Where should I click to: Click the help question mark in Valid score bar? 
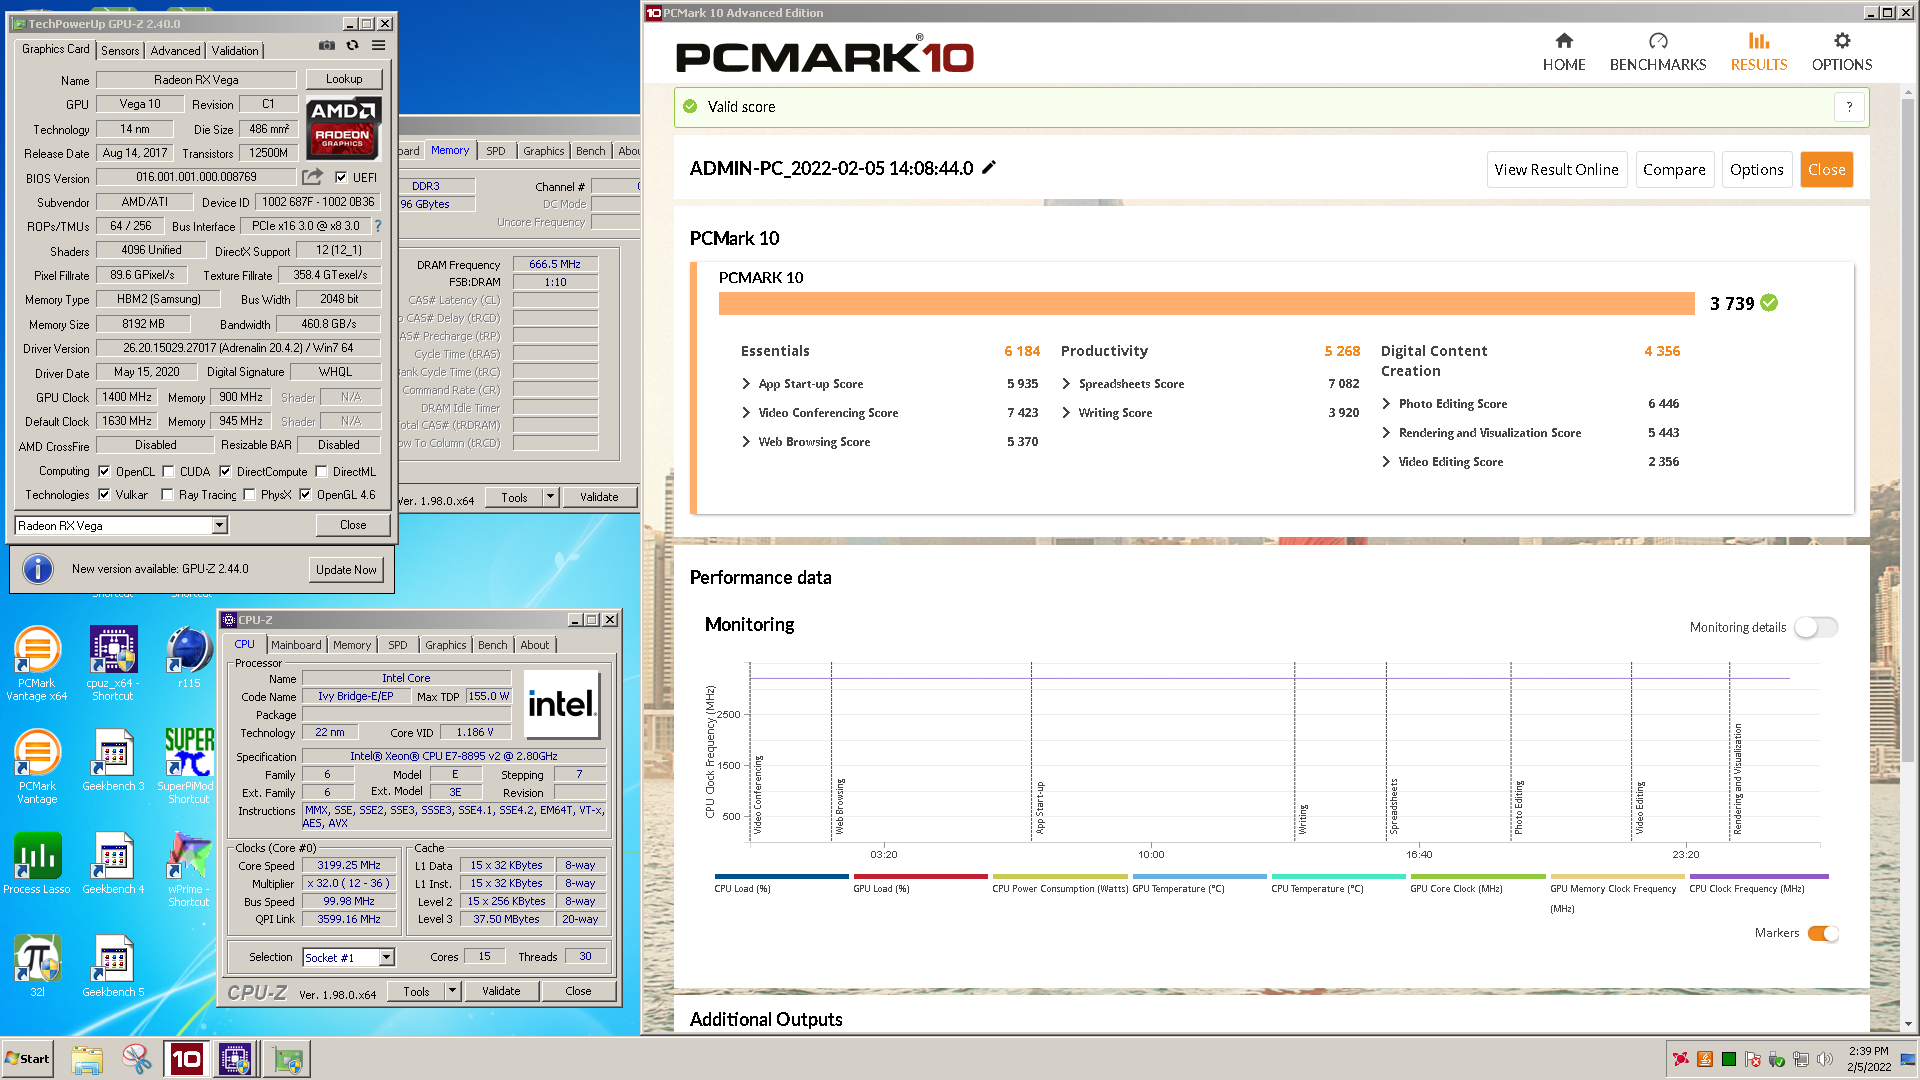1849,107
